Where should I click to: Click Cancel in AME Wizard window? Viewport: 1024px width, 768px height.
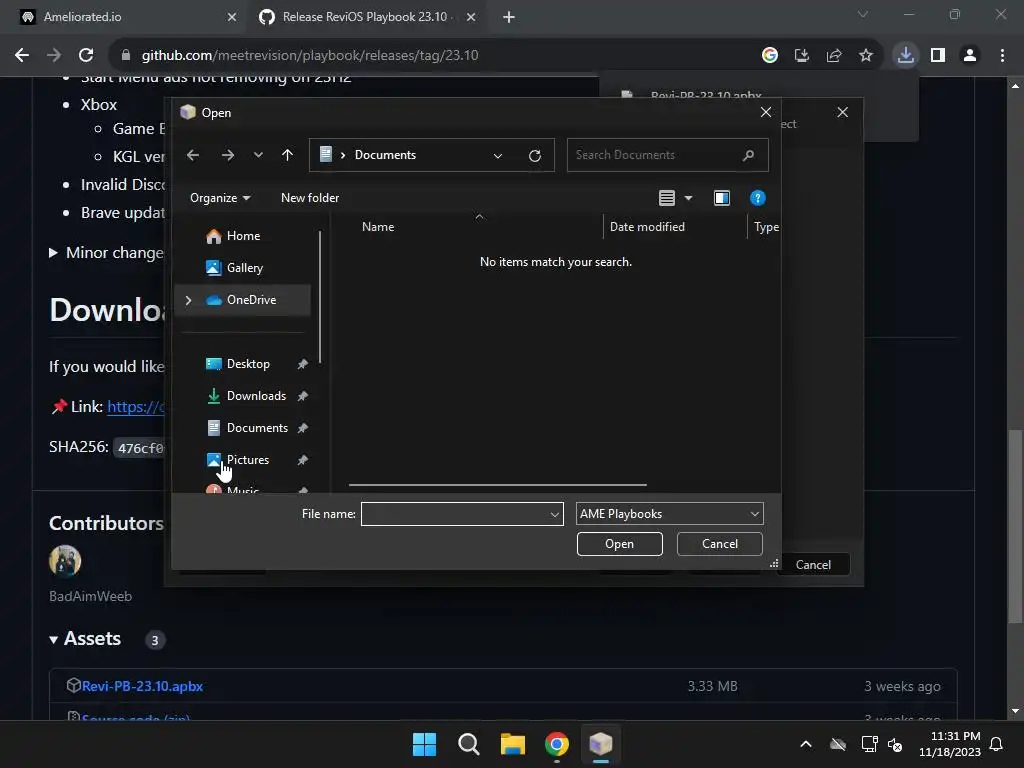814,565
